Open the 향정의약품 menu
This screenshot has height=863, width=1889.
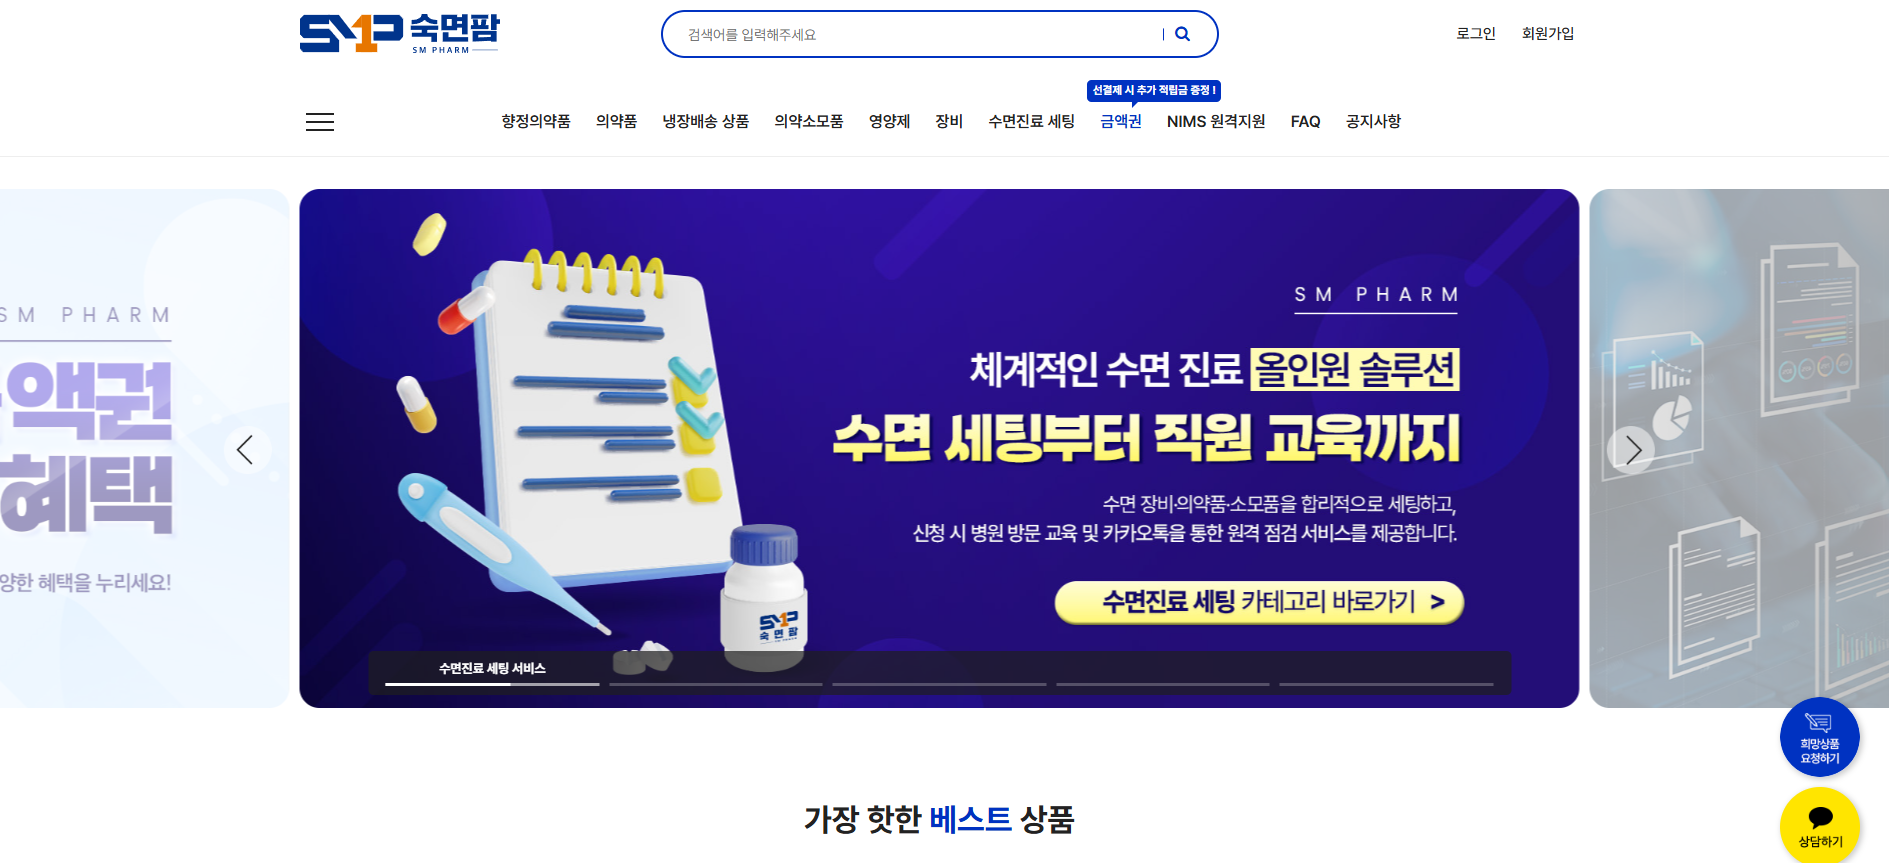point(536,121)
